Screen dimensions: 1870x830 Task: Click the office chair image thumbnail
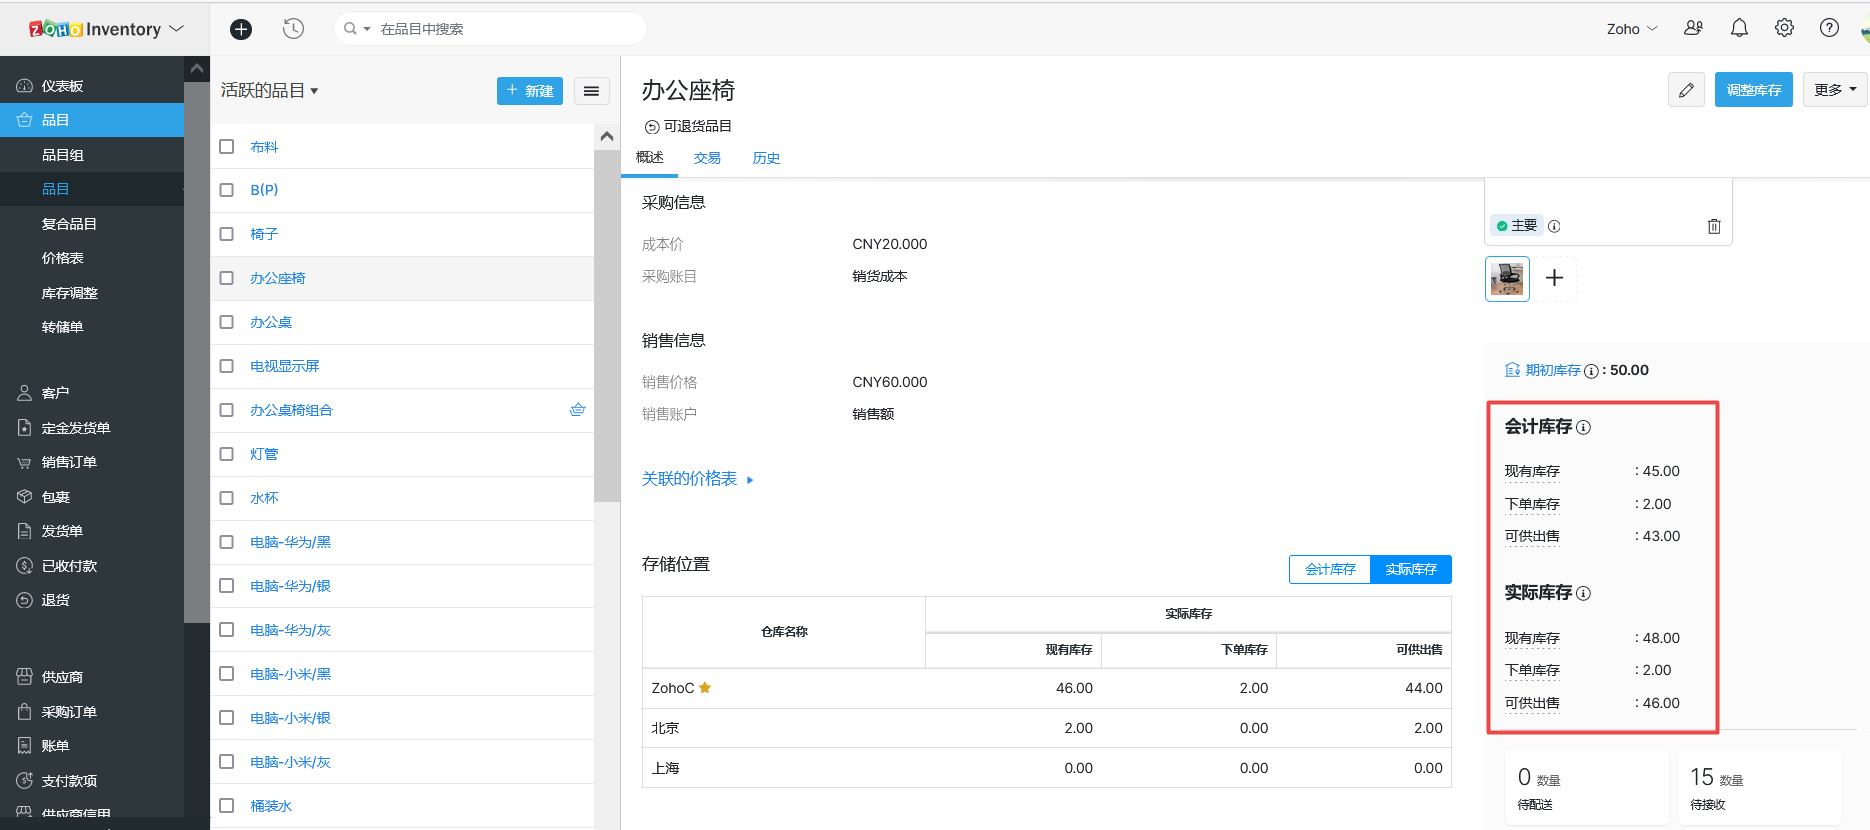(x=1507, y=278)
